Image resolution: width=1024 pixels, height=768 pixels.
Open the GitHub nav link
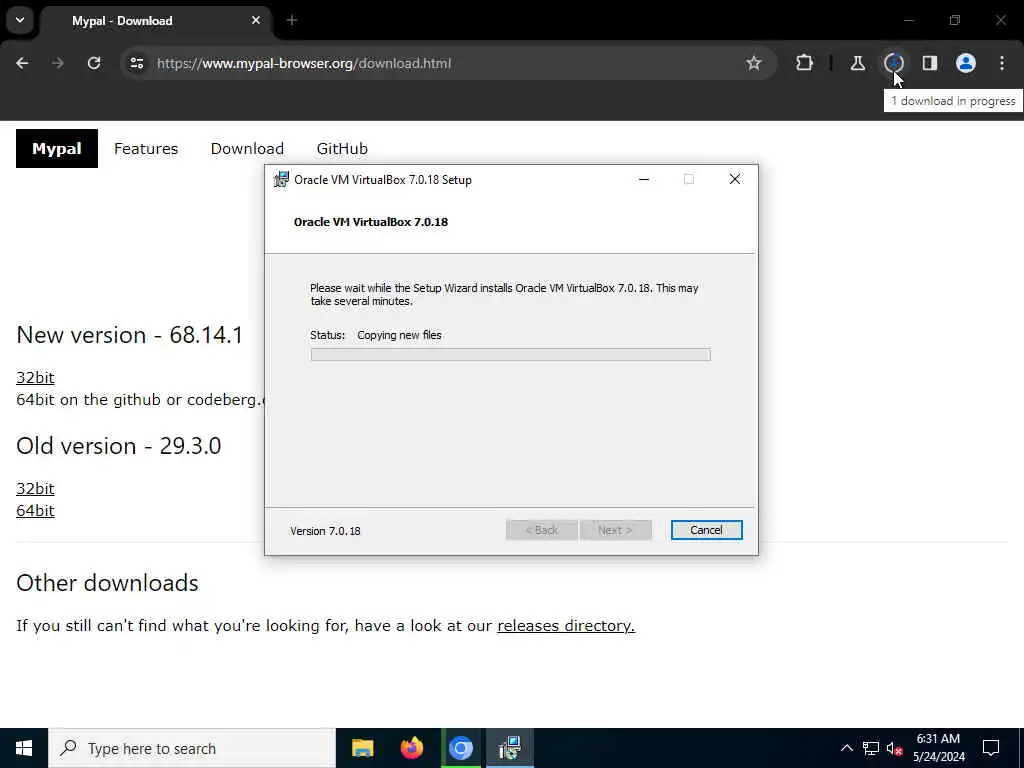point(342,148)
